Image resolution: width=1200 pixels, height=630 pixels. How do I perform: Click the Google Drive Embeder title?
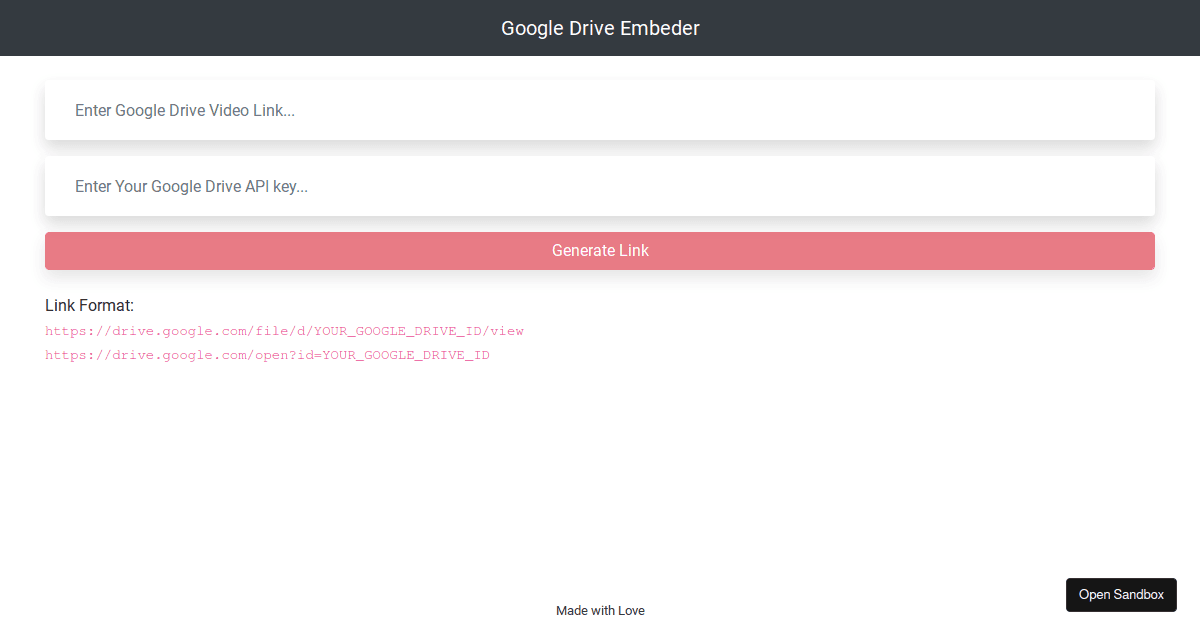click(600, 28)
